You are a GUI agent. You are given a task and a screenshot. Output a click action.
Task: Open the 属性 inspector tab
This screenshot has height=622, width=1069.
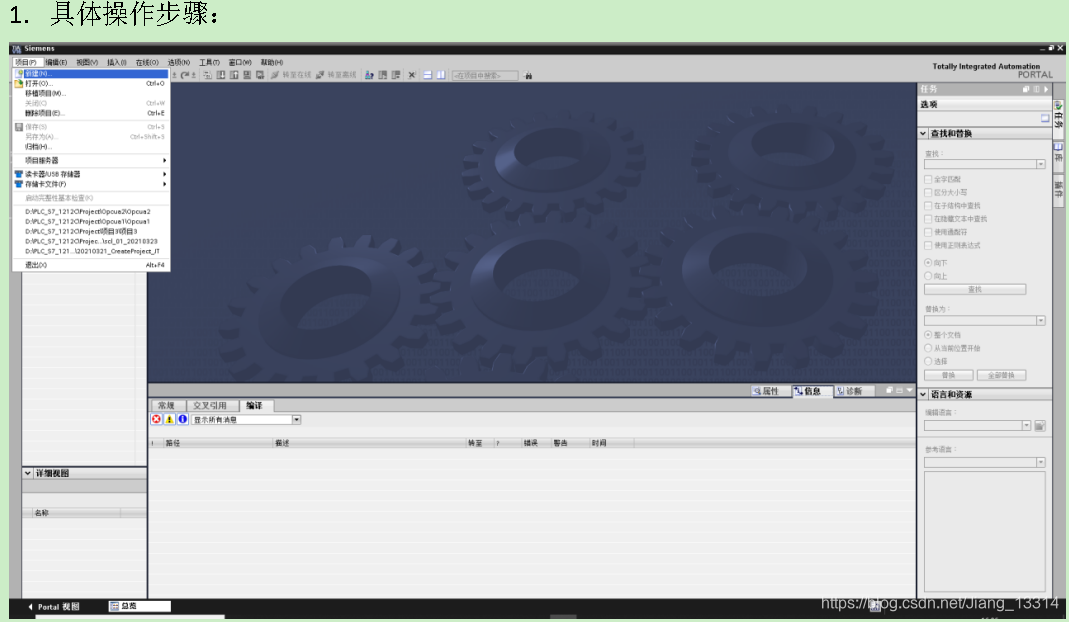(x=770, y=391)
